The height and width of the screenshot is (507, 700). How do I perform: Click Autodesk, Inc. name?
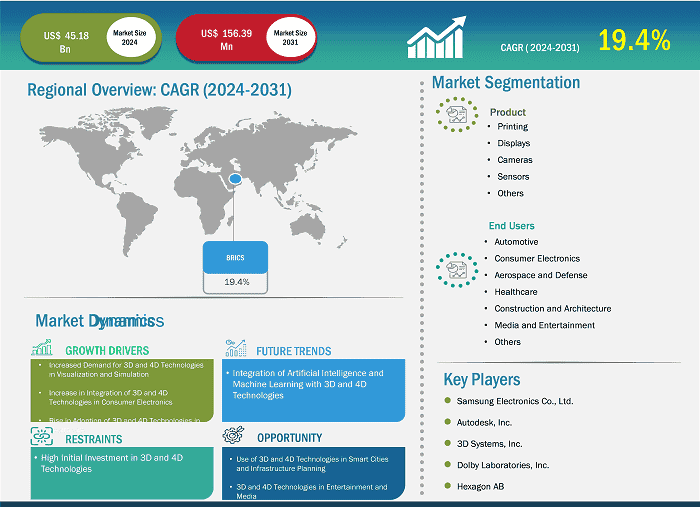pos(484,422)
